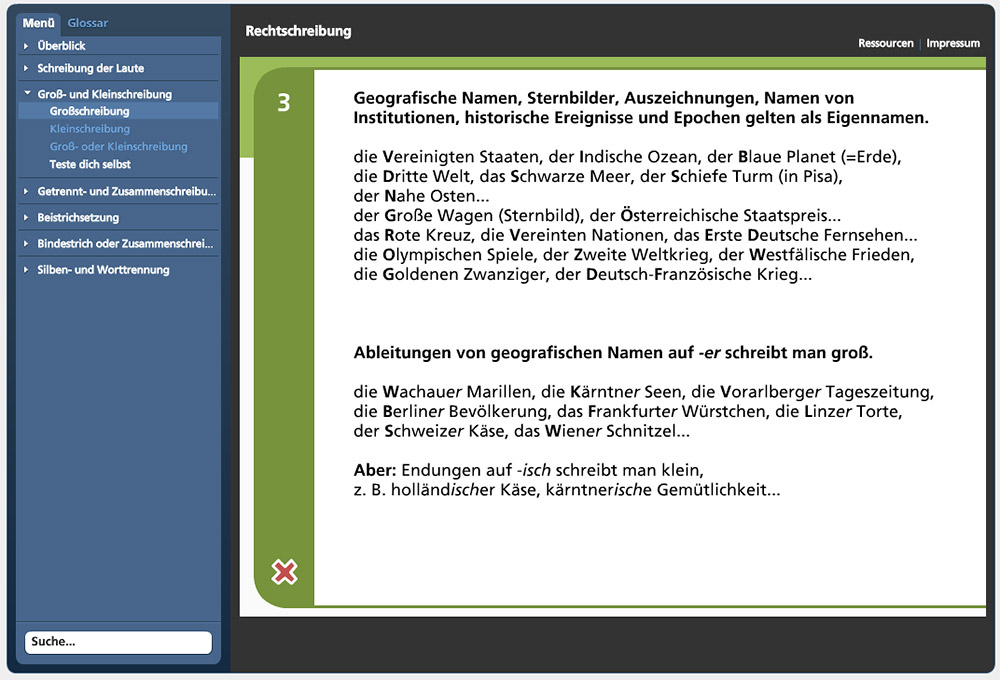Expand the Bindestrich oder Zusammenschreibung arrow

26,244
